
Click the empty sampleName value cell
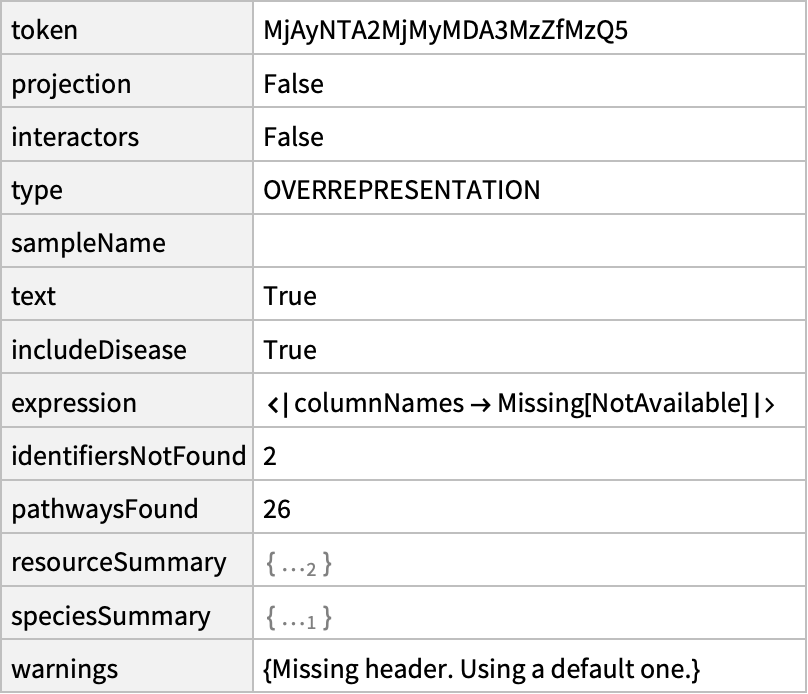[529, 243]
